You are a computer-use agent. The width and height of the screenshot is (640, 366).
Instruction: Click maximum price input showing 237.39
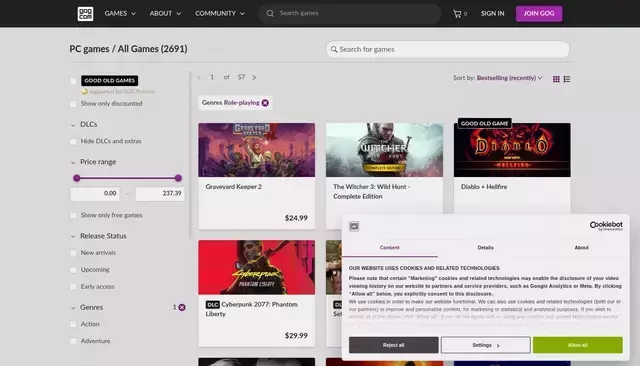click(160, 193)
